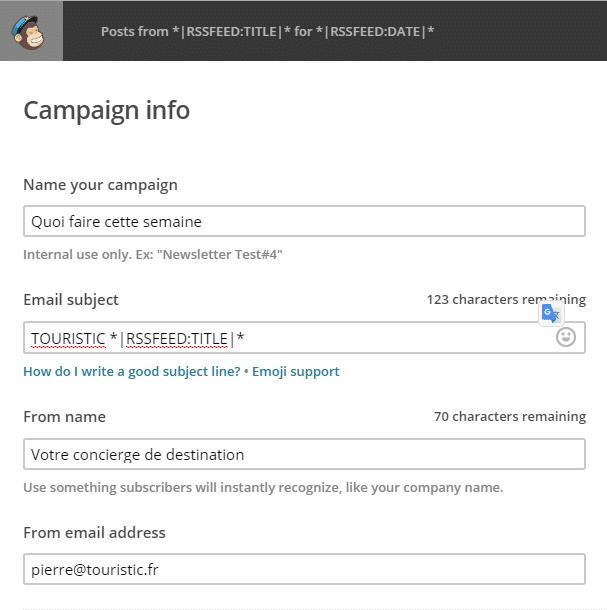Click the '123 characters remaining' counter
This screenshot has height=610, width=607.
coord(506,300)
